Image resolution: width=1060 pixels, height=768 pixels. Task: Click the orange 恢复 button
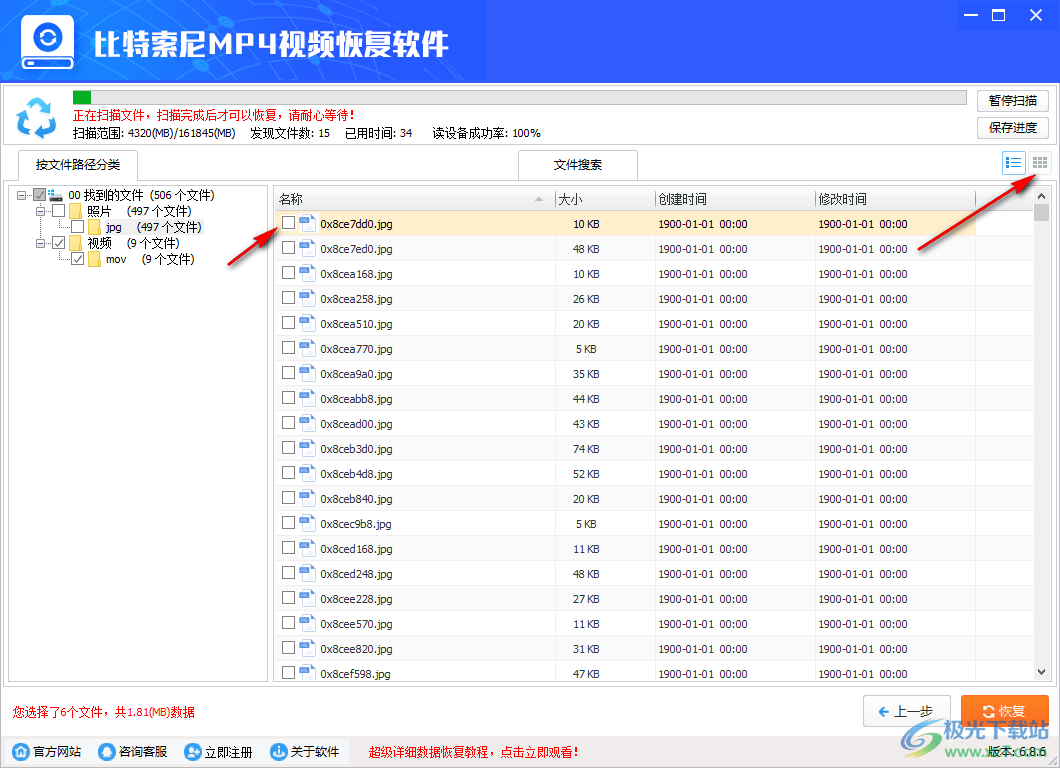click(1005, 711)
